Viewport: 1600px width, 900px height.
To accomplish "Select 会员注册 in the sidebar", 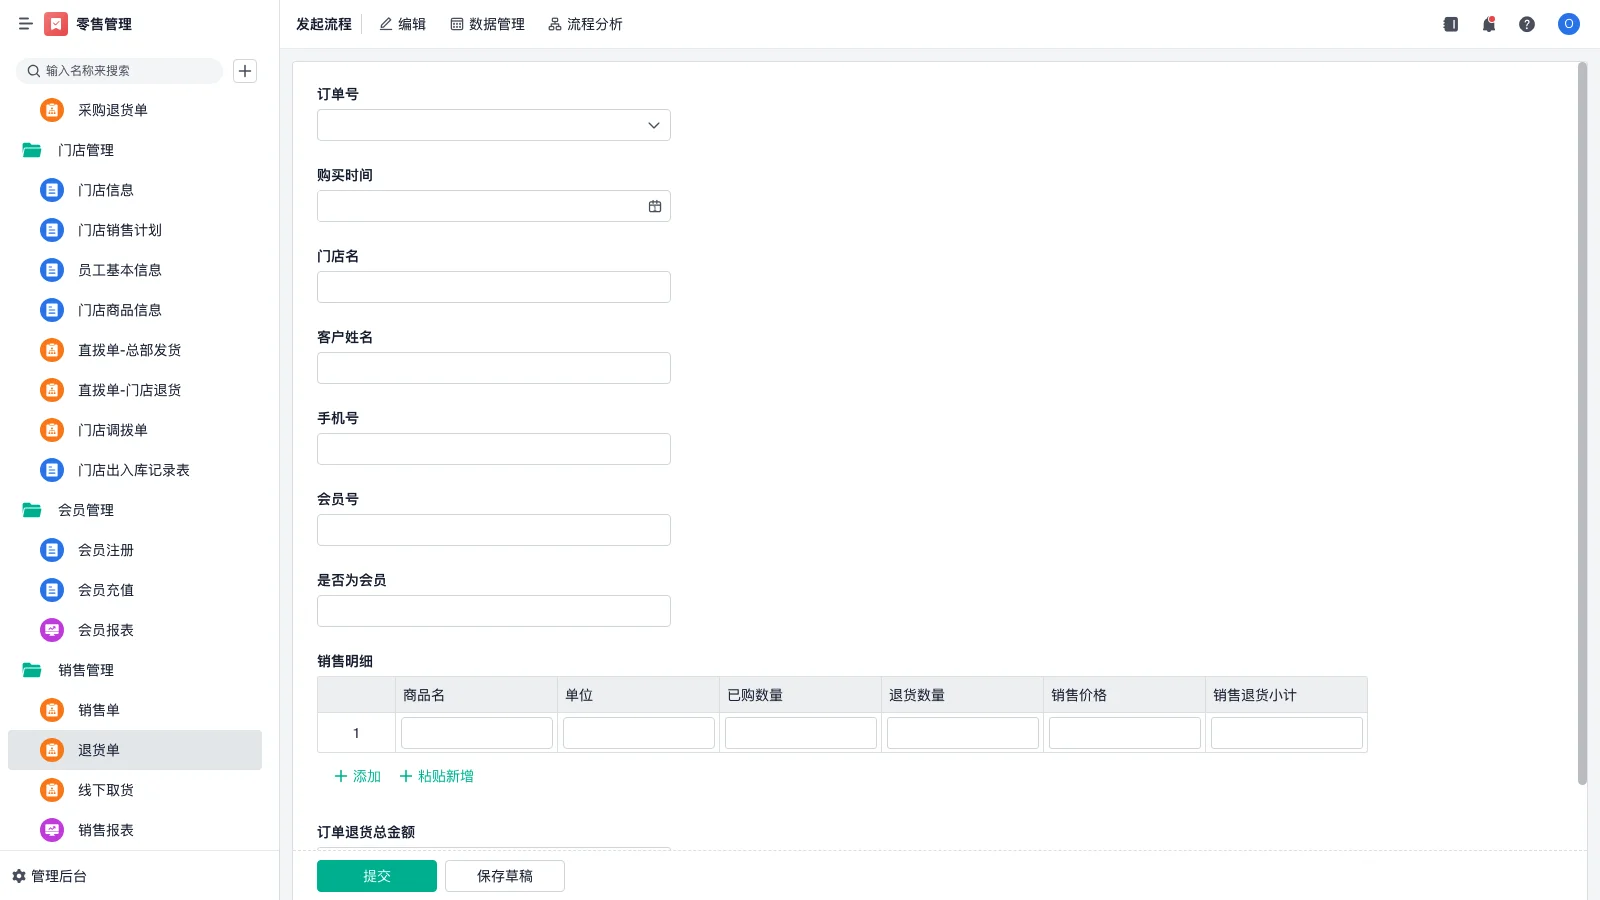I will pyautogui.click(x=105, y=550).
